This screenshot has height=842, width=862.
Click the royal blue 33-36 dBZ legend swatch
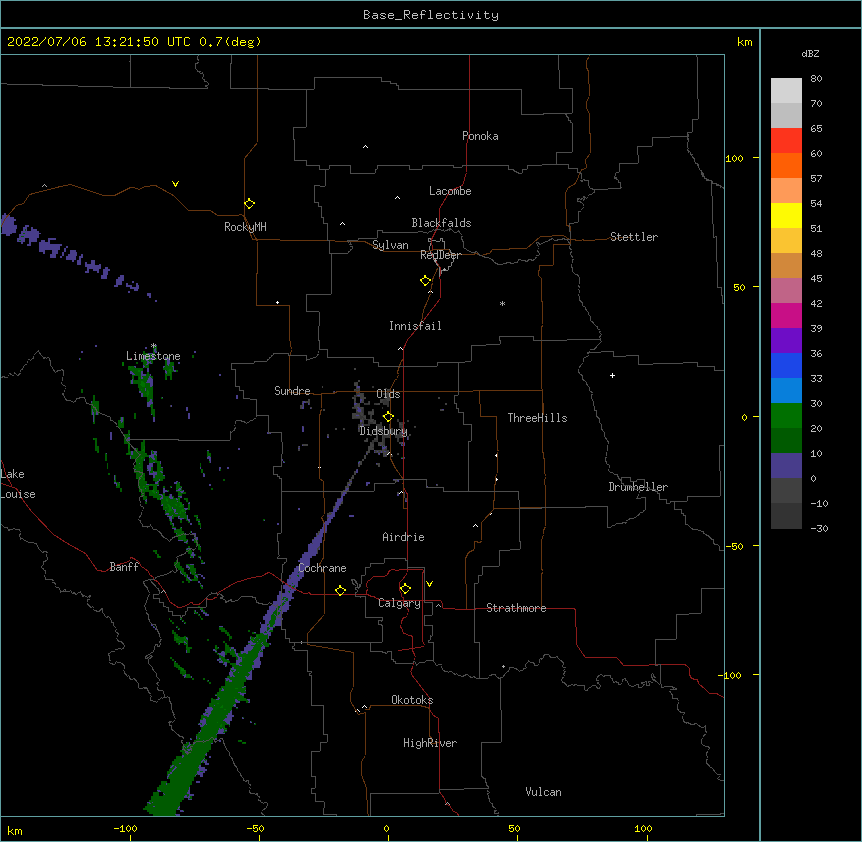pyautogui.click(x=786, y=365)
